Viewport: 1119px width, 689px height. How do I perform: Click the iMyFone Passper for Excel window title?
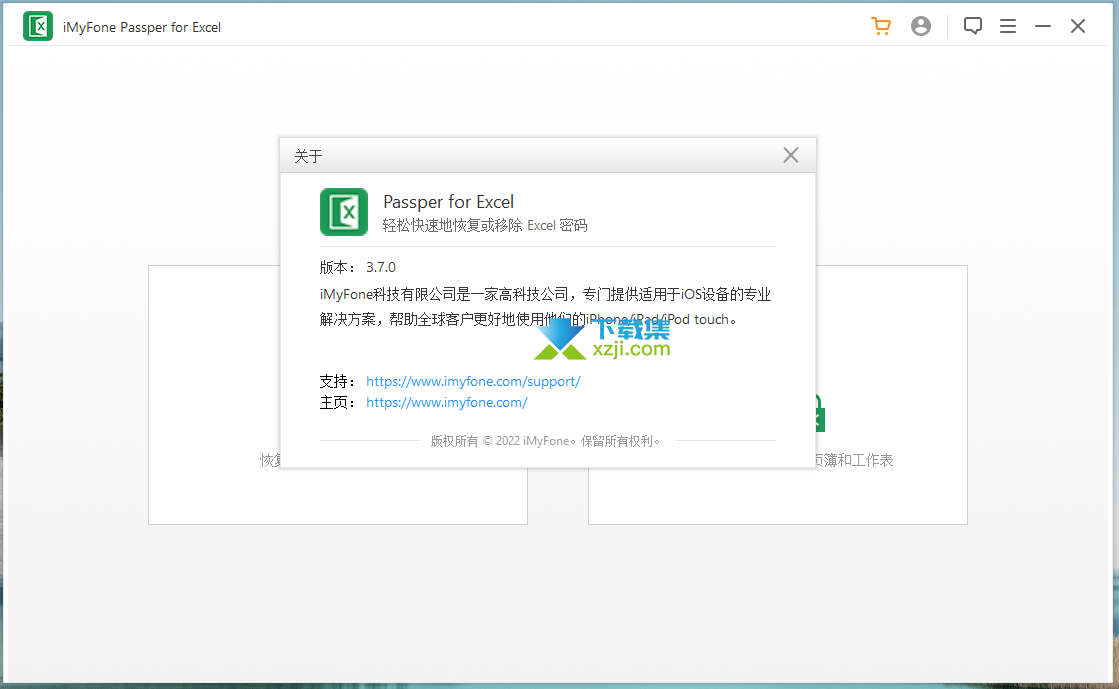tap(142, 27)
